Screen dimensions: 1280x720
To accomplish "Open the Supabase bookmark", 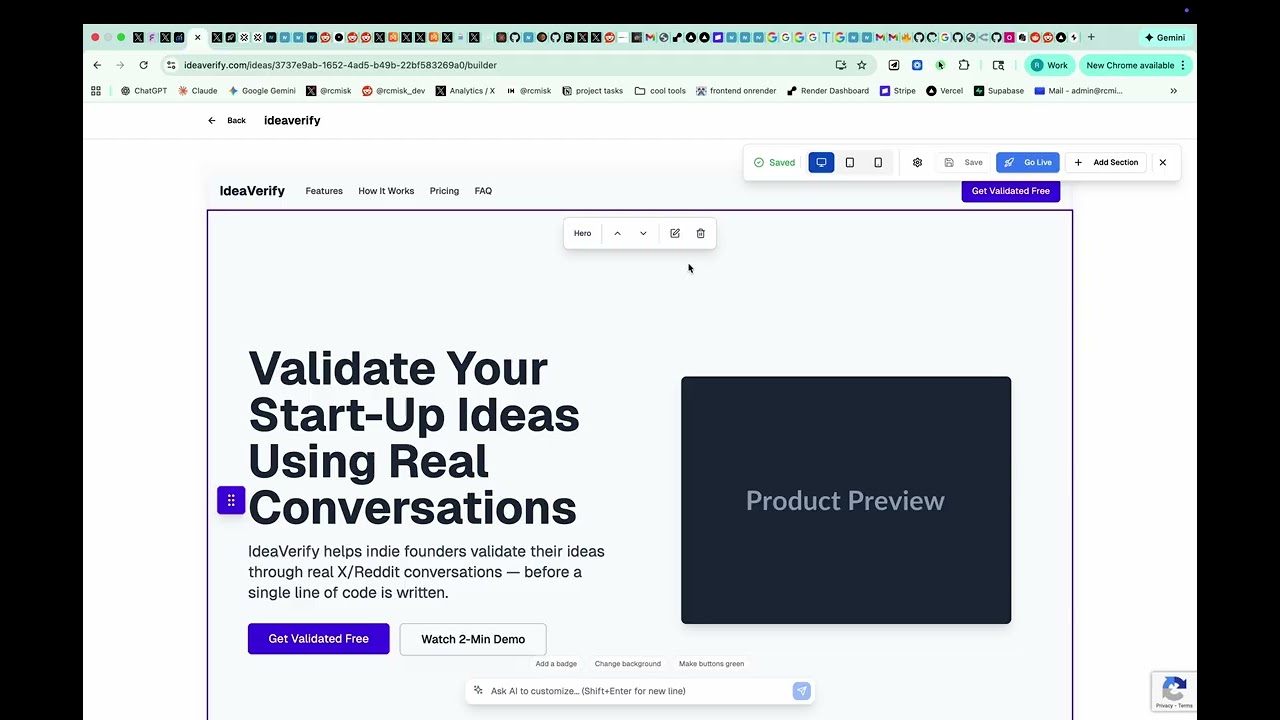I will pos(998,91).
